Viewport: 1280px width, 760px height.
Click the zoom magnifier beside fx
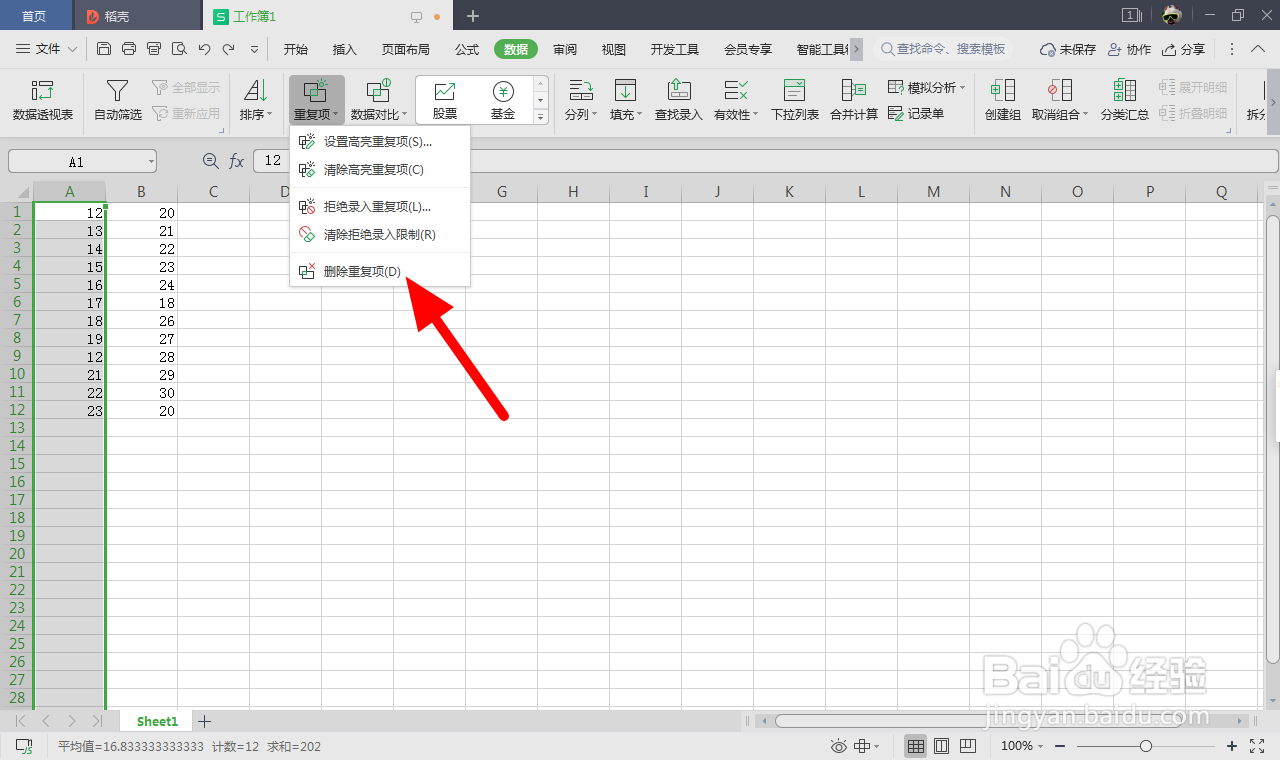click(210, 161)
